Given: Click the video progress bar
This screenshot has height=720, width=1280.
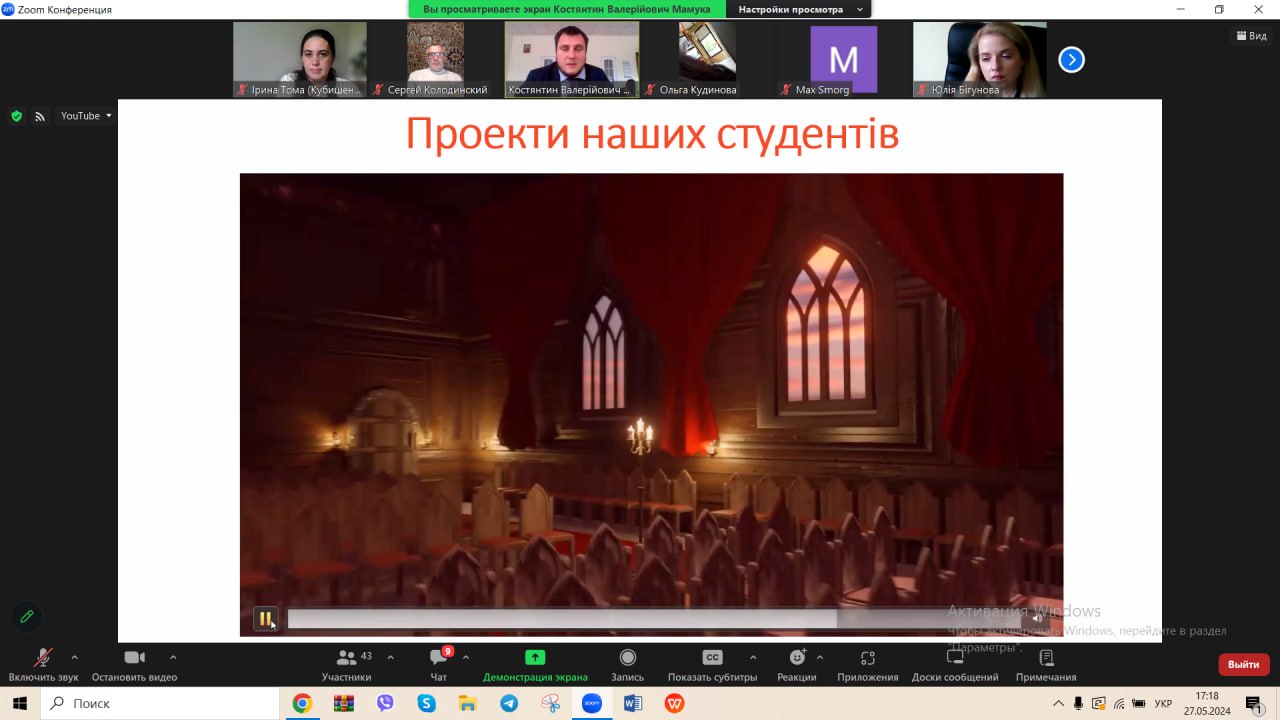Looking at the screenshot, I should 650,619.
